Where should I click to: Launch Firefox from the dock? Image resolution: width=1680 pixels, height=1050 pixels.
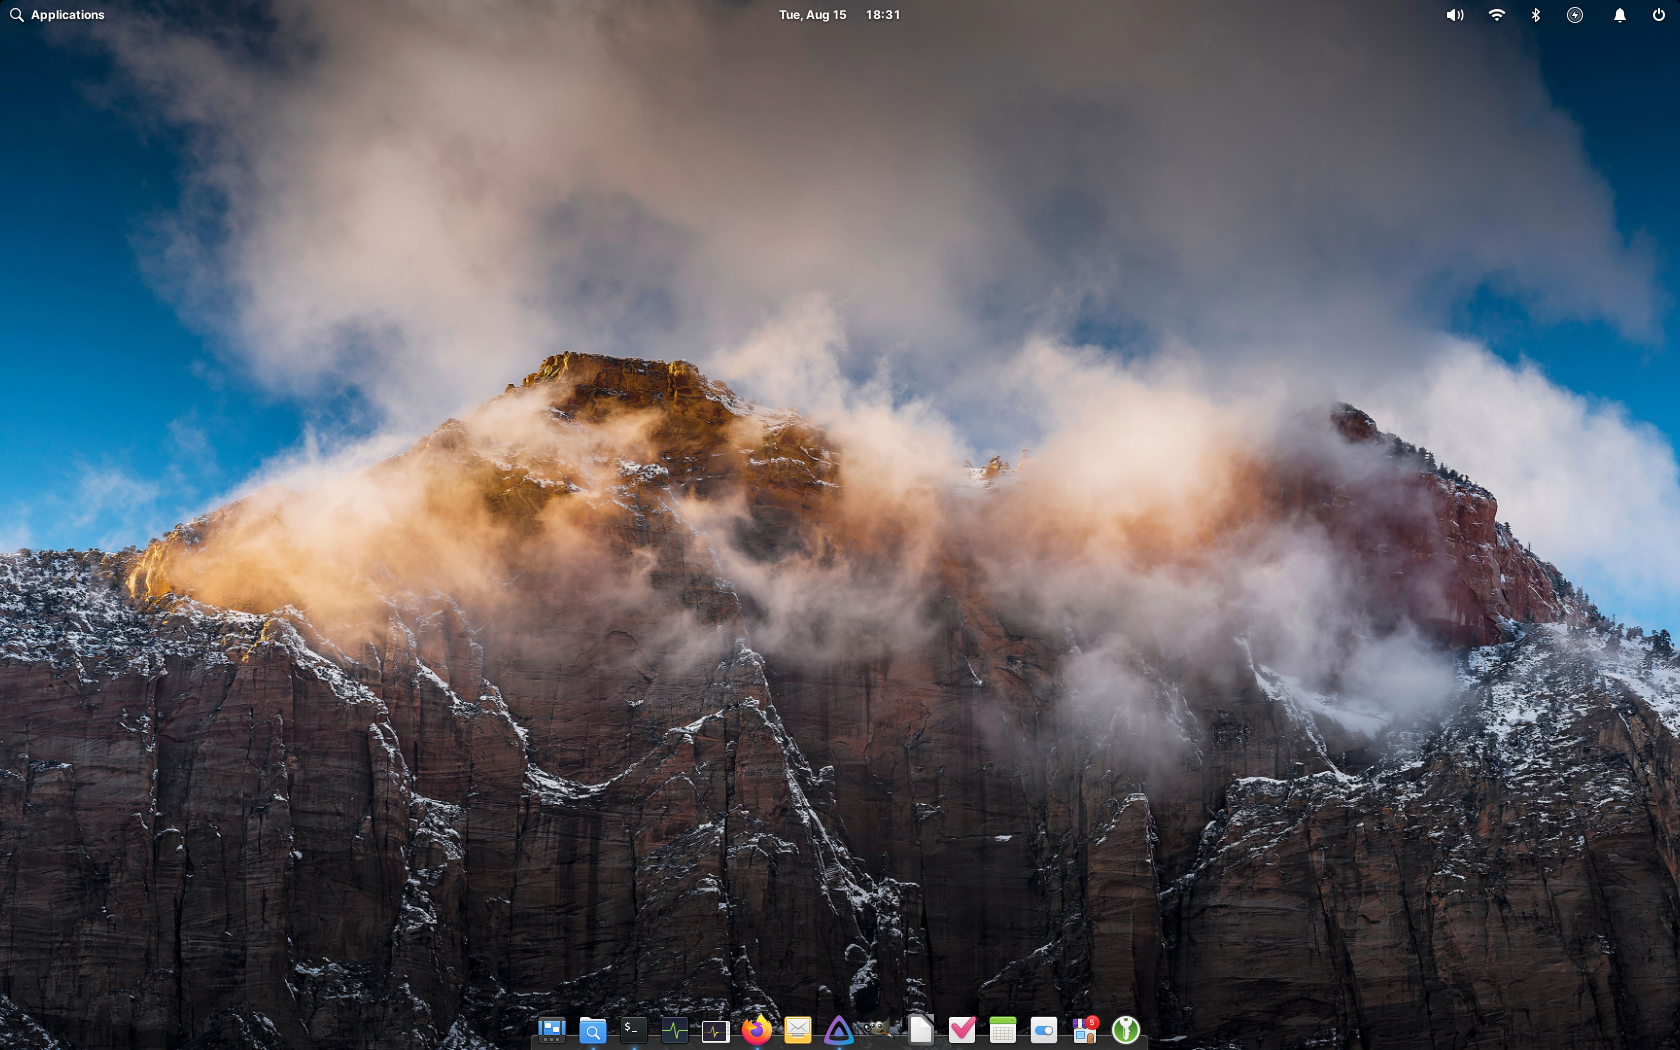756,1030
